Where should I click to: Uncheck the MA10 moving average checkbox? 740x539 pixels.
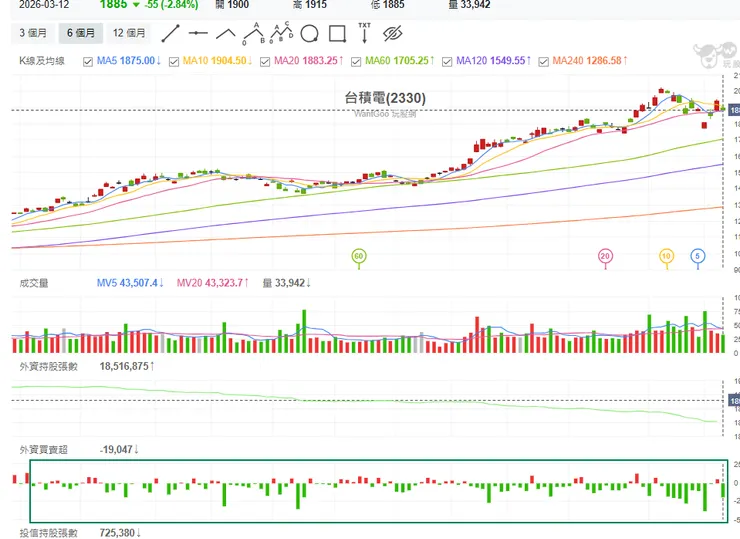(174, 62)
